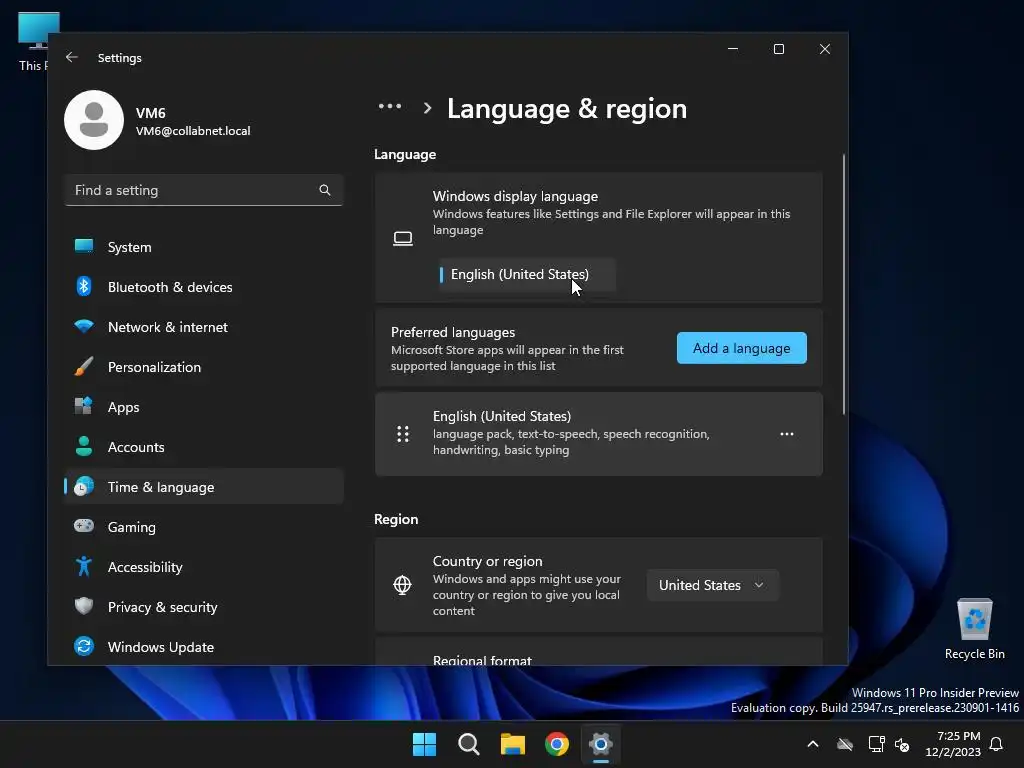Click the Language section heading
Viewport: 1024px width, 768px height.
pos(405,154)
